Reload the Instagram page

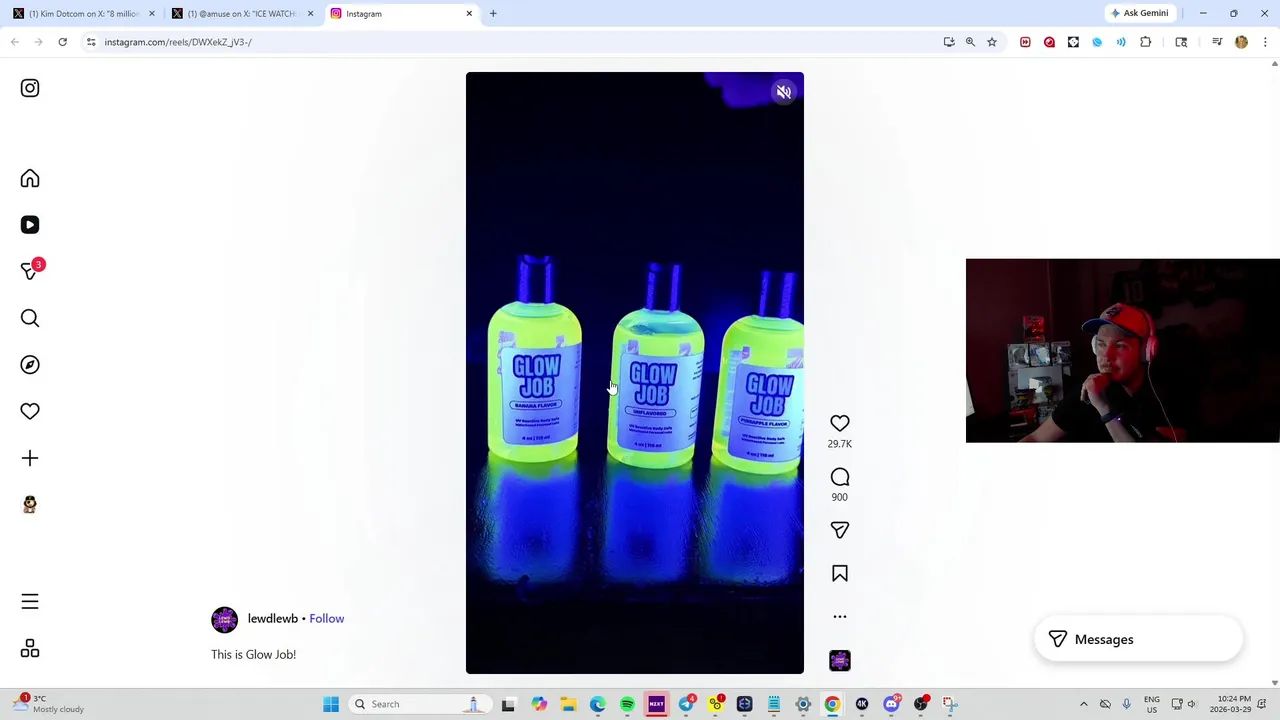pos(62,42)
